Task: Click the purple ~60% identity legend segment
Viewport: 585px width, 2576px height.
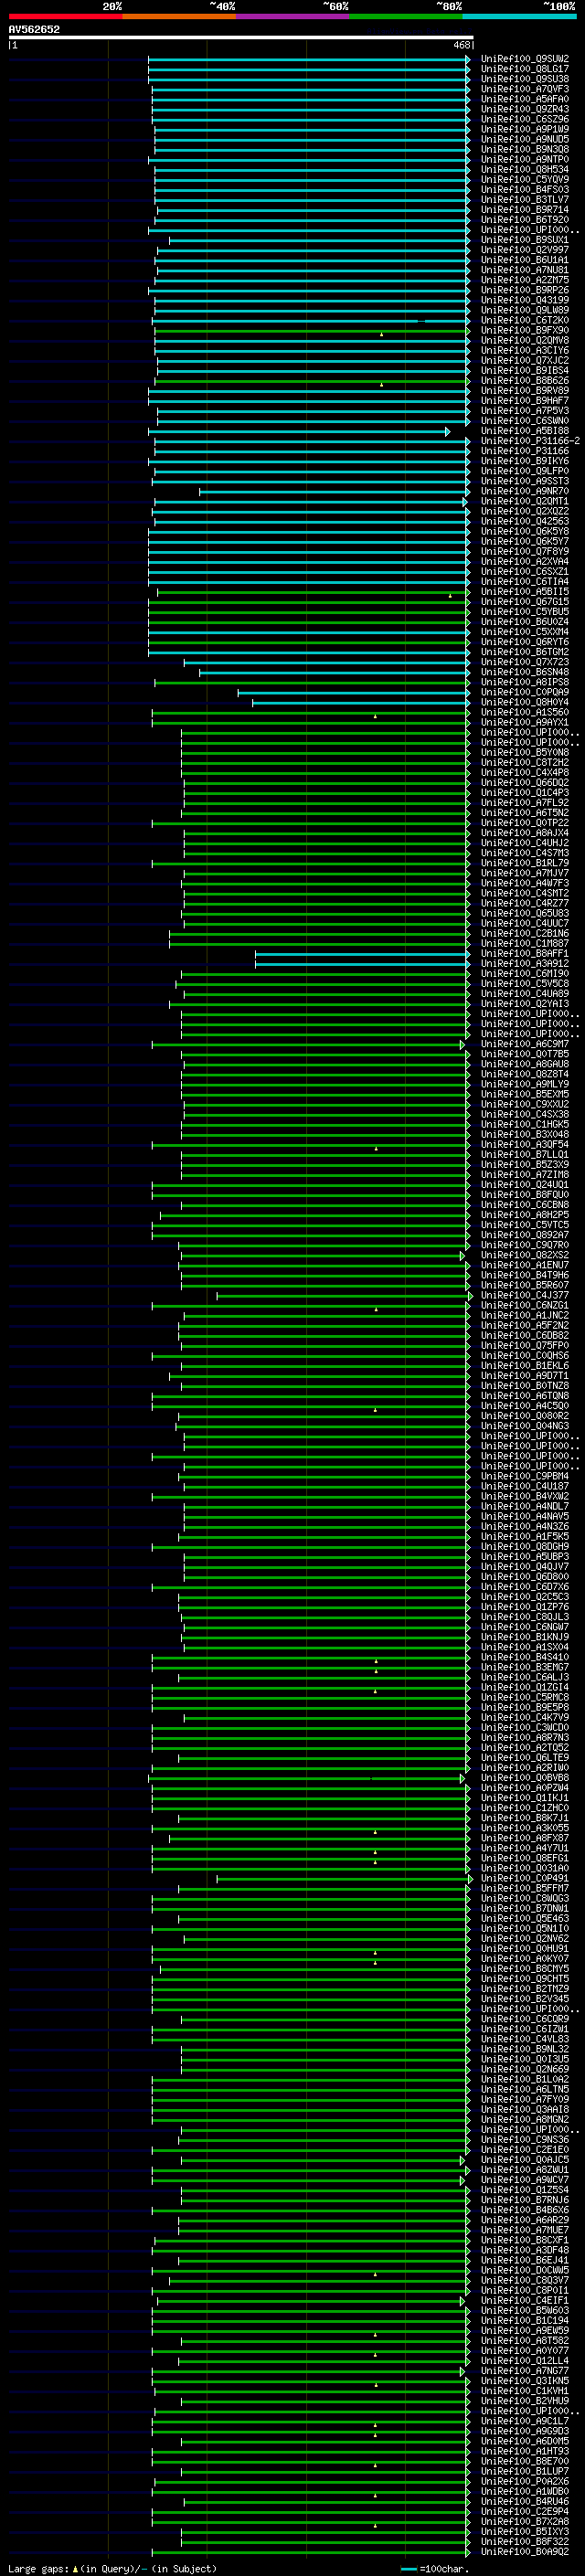Action: point(292,16)
